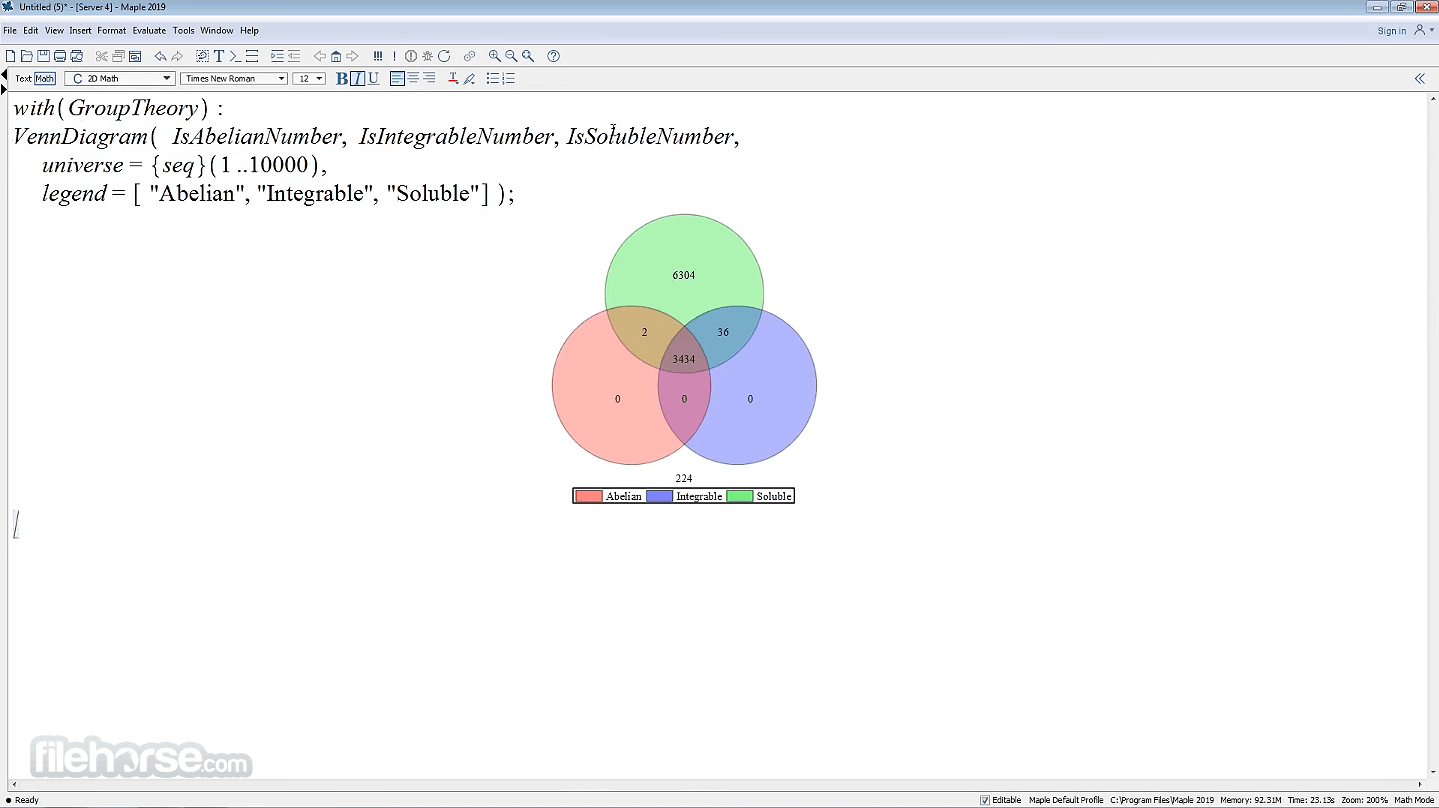Expand the Times New Roman font dropdown
Image resolution: width=1439 pixels, height=808 pixels.
(x=234, y=78)
